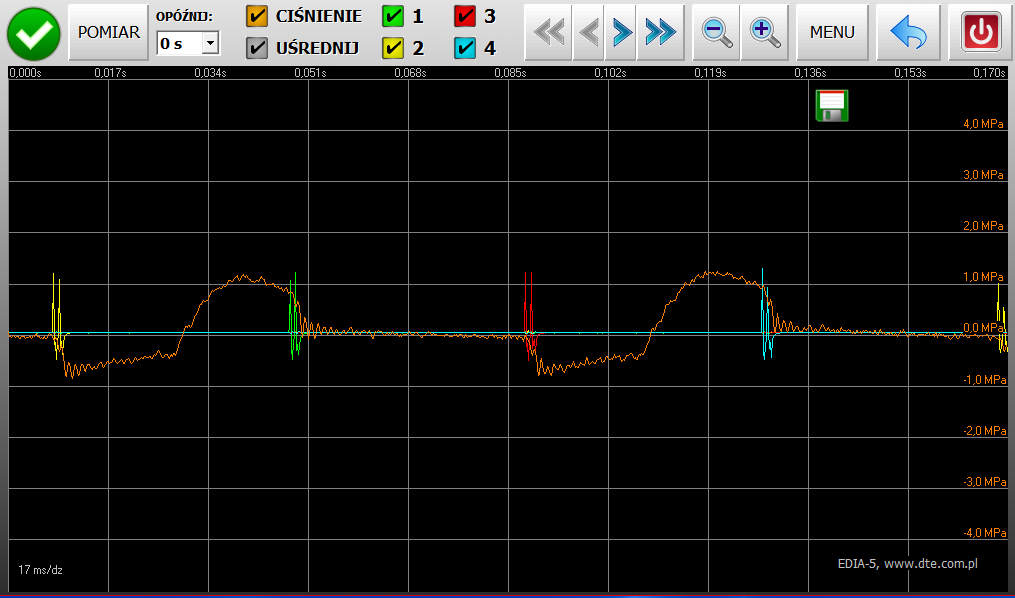
Task: Toggle red channel 3 checkbox
Action: click(x=465, y=16)
